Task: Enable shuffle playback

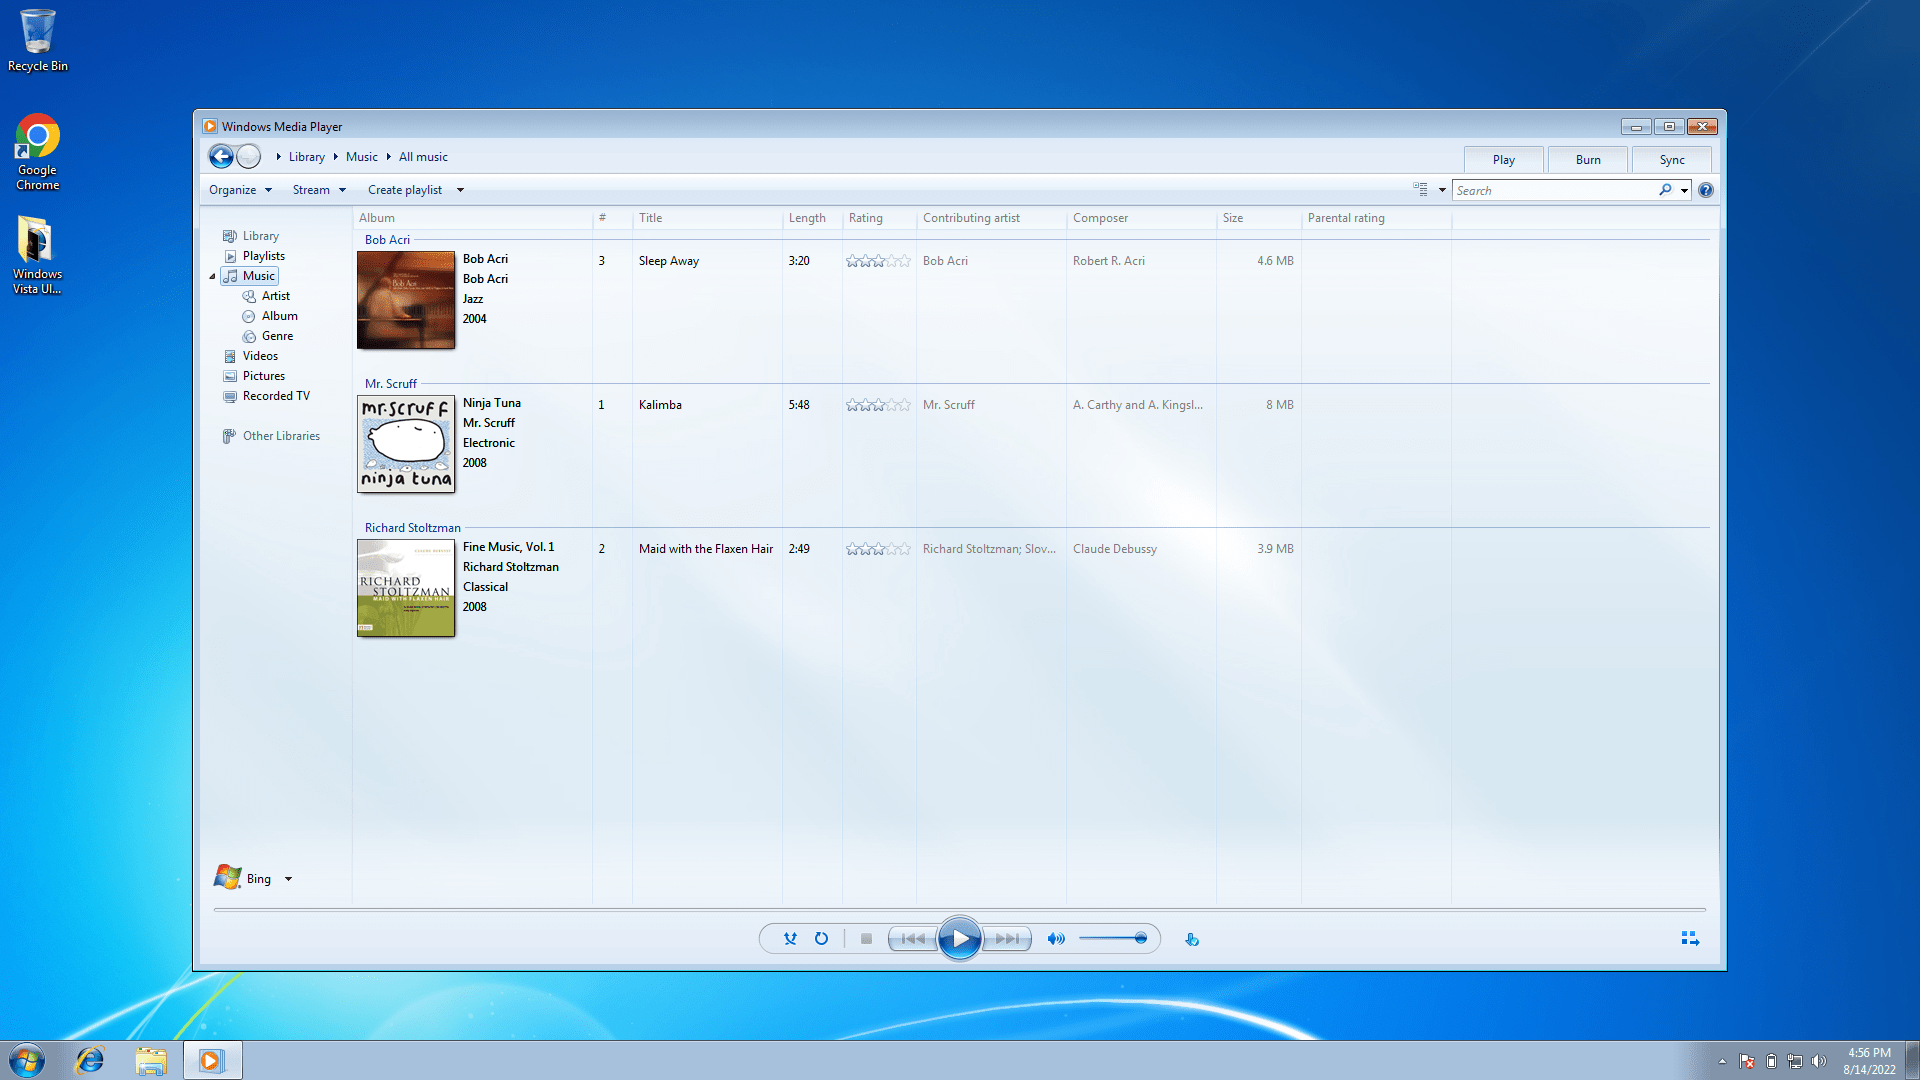Action: point(790,938)
